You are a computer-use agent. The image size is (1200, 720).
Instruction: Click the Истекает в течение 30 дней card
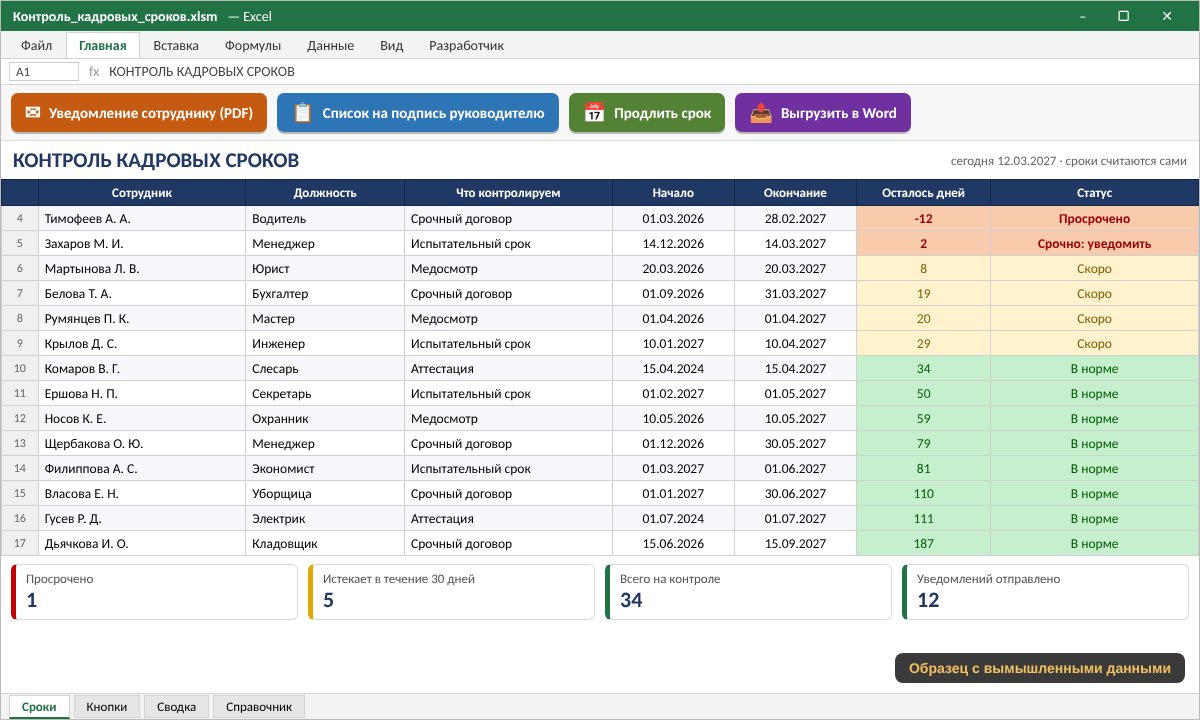click(x=451, y=592)
